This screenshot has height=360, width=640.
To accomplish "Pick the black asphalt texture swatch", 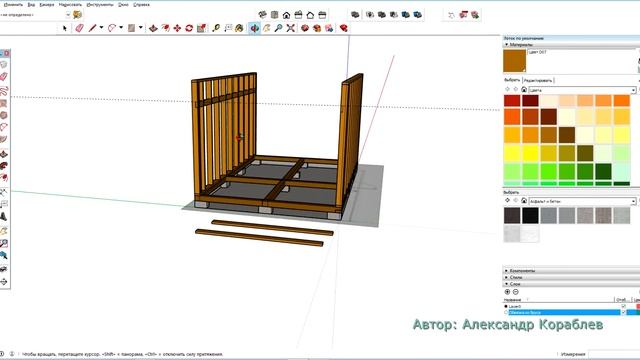I will [x=530, y=216].
